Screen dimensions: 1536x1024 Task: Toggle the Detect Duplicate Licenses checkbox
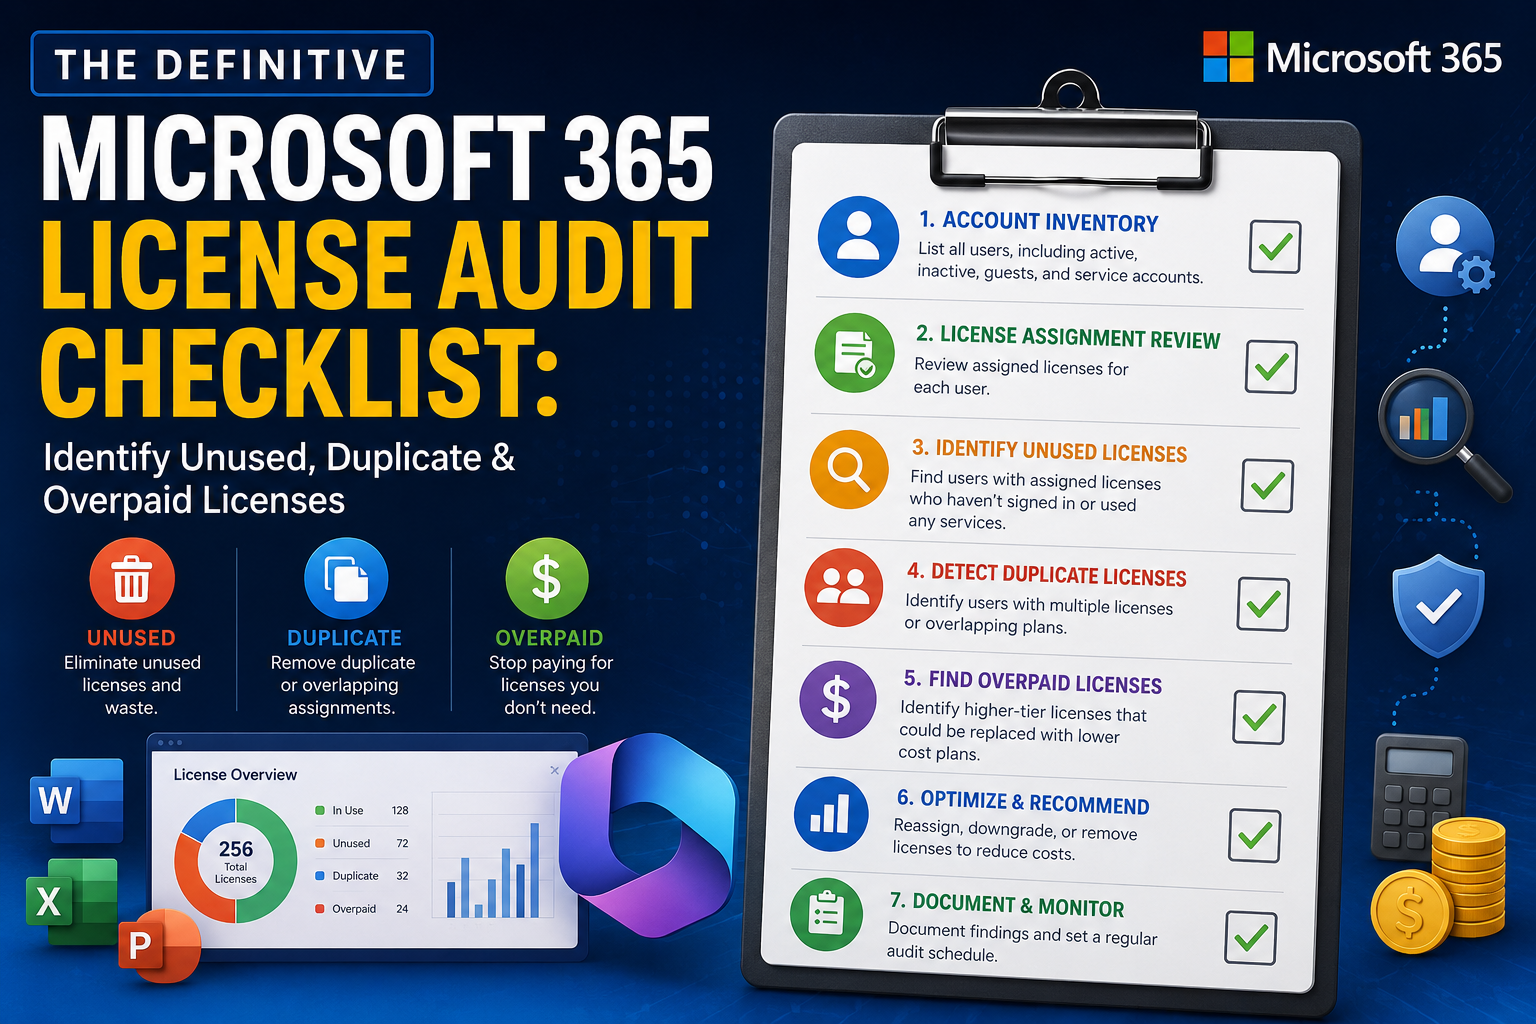1263,604
